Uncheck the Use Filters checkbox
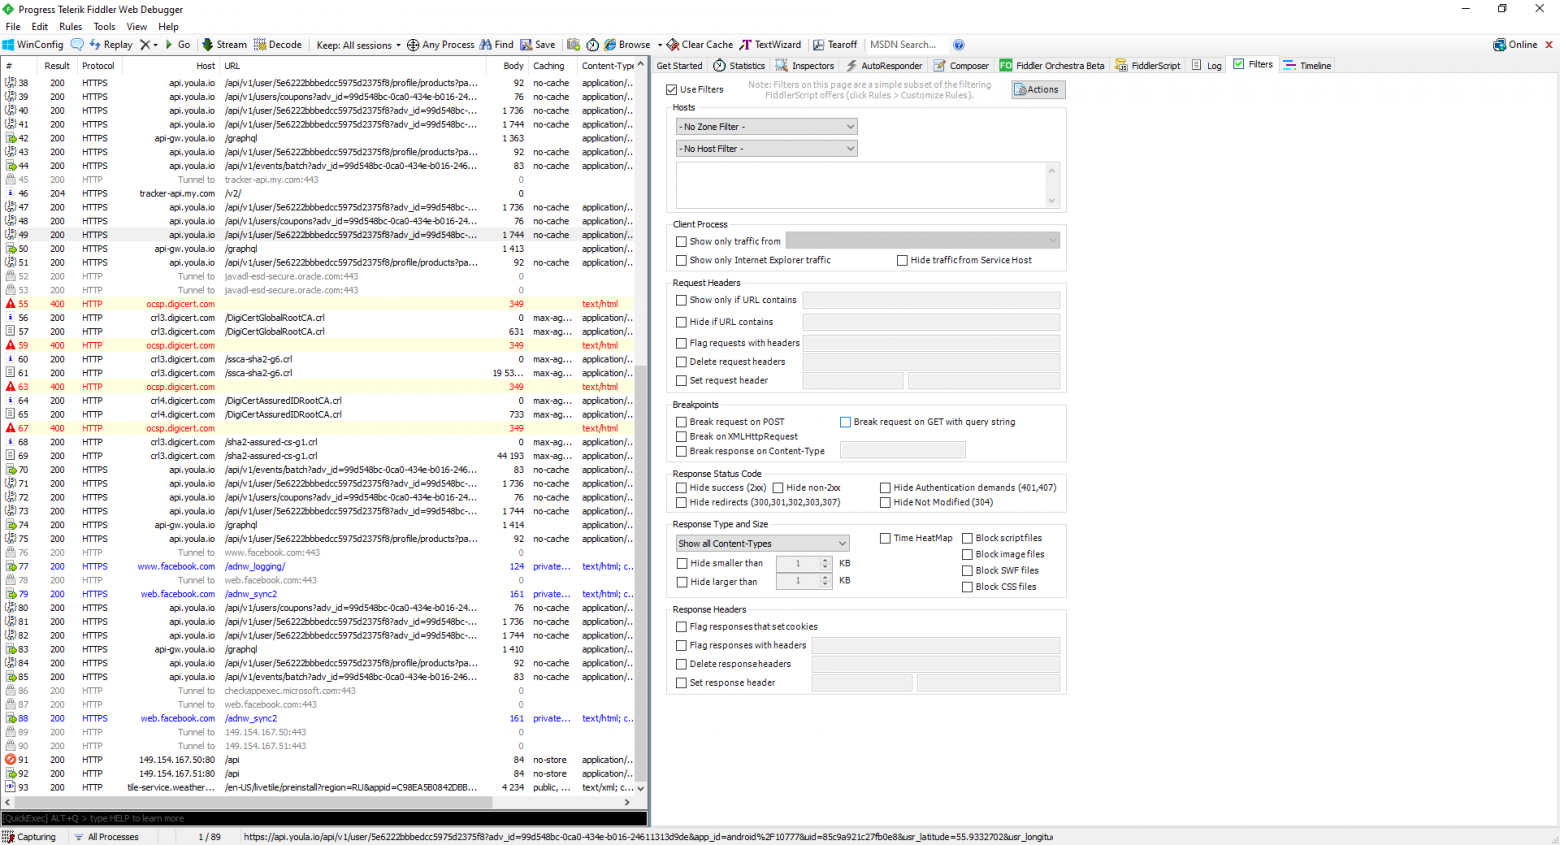The image size is (1560, 845). coord(672,90)
